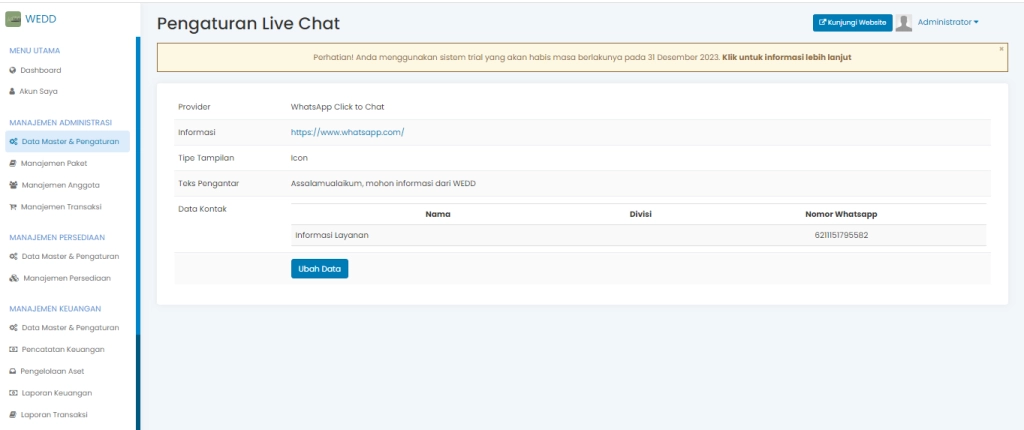Viewport: 1024px width, 430px height.
Task: Click the Manajemen Persediaan boxes icon
Action: coord(12,278)
